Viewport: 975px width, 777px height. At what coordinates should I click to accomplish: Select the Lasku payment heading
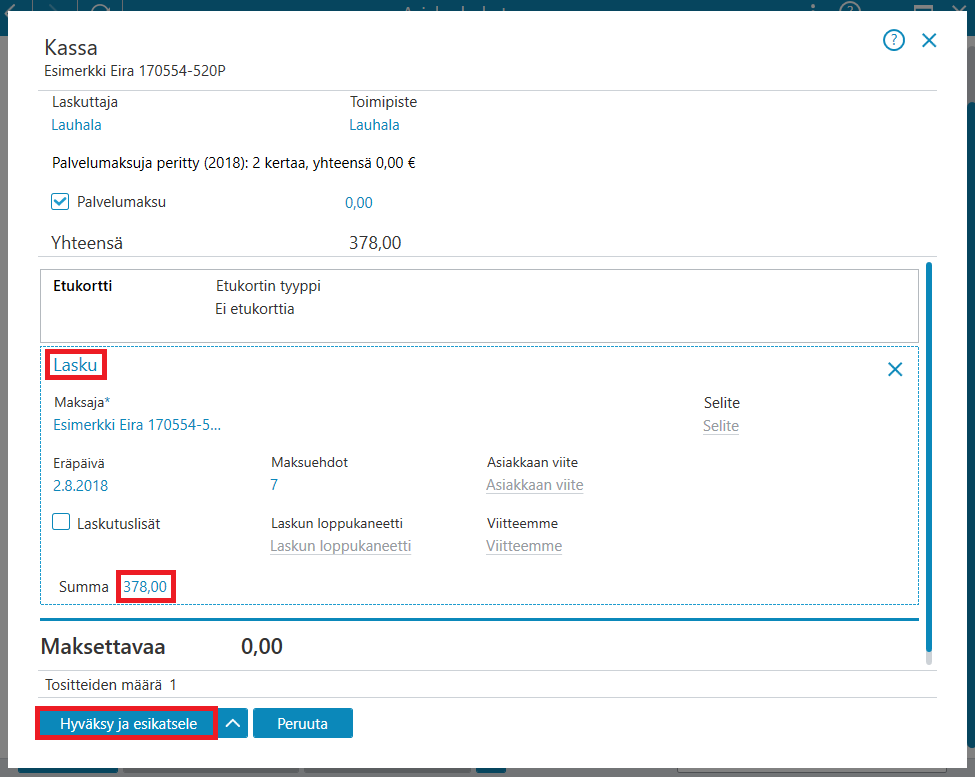pos(75,365)
